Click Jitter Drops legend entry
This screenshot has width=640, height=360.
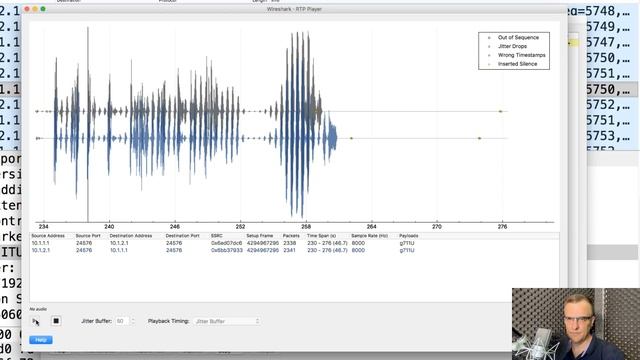(512, 46)
